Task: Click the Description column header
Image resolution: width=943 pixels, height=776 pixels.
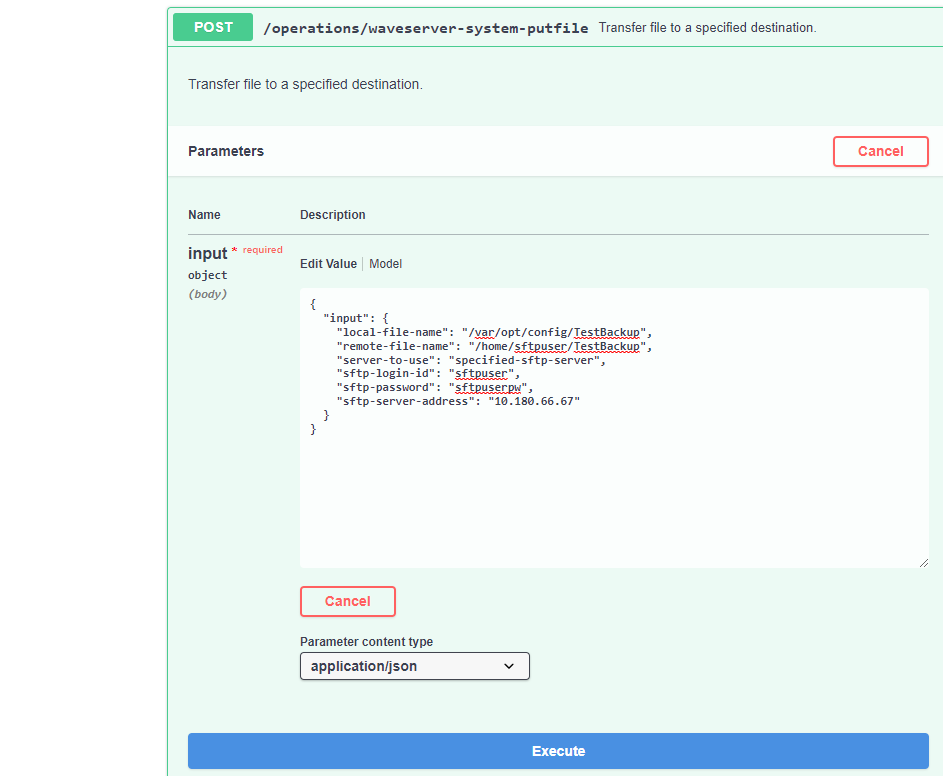Action: (x=332, y=214)
